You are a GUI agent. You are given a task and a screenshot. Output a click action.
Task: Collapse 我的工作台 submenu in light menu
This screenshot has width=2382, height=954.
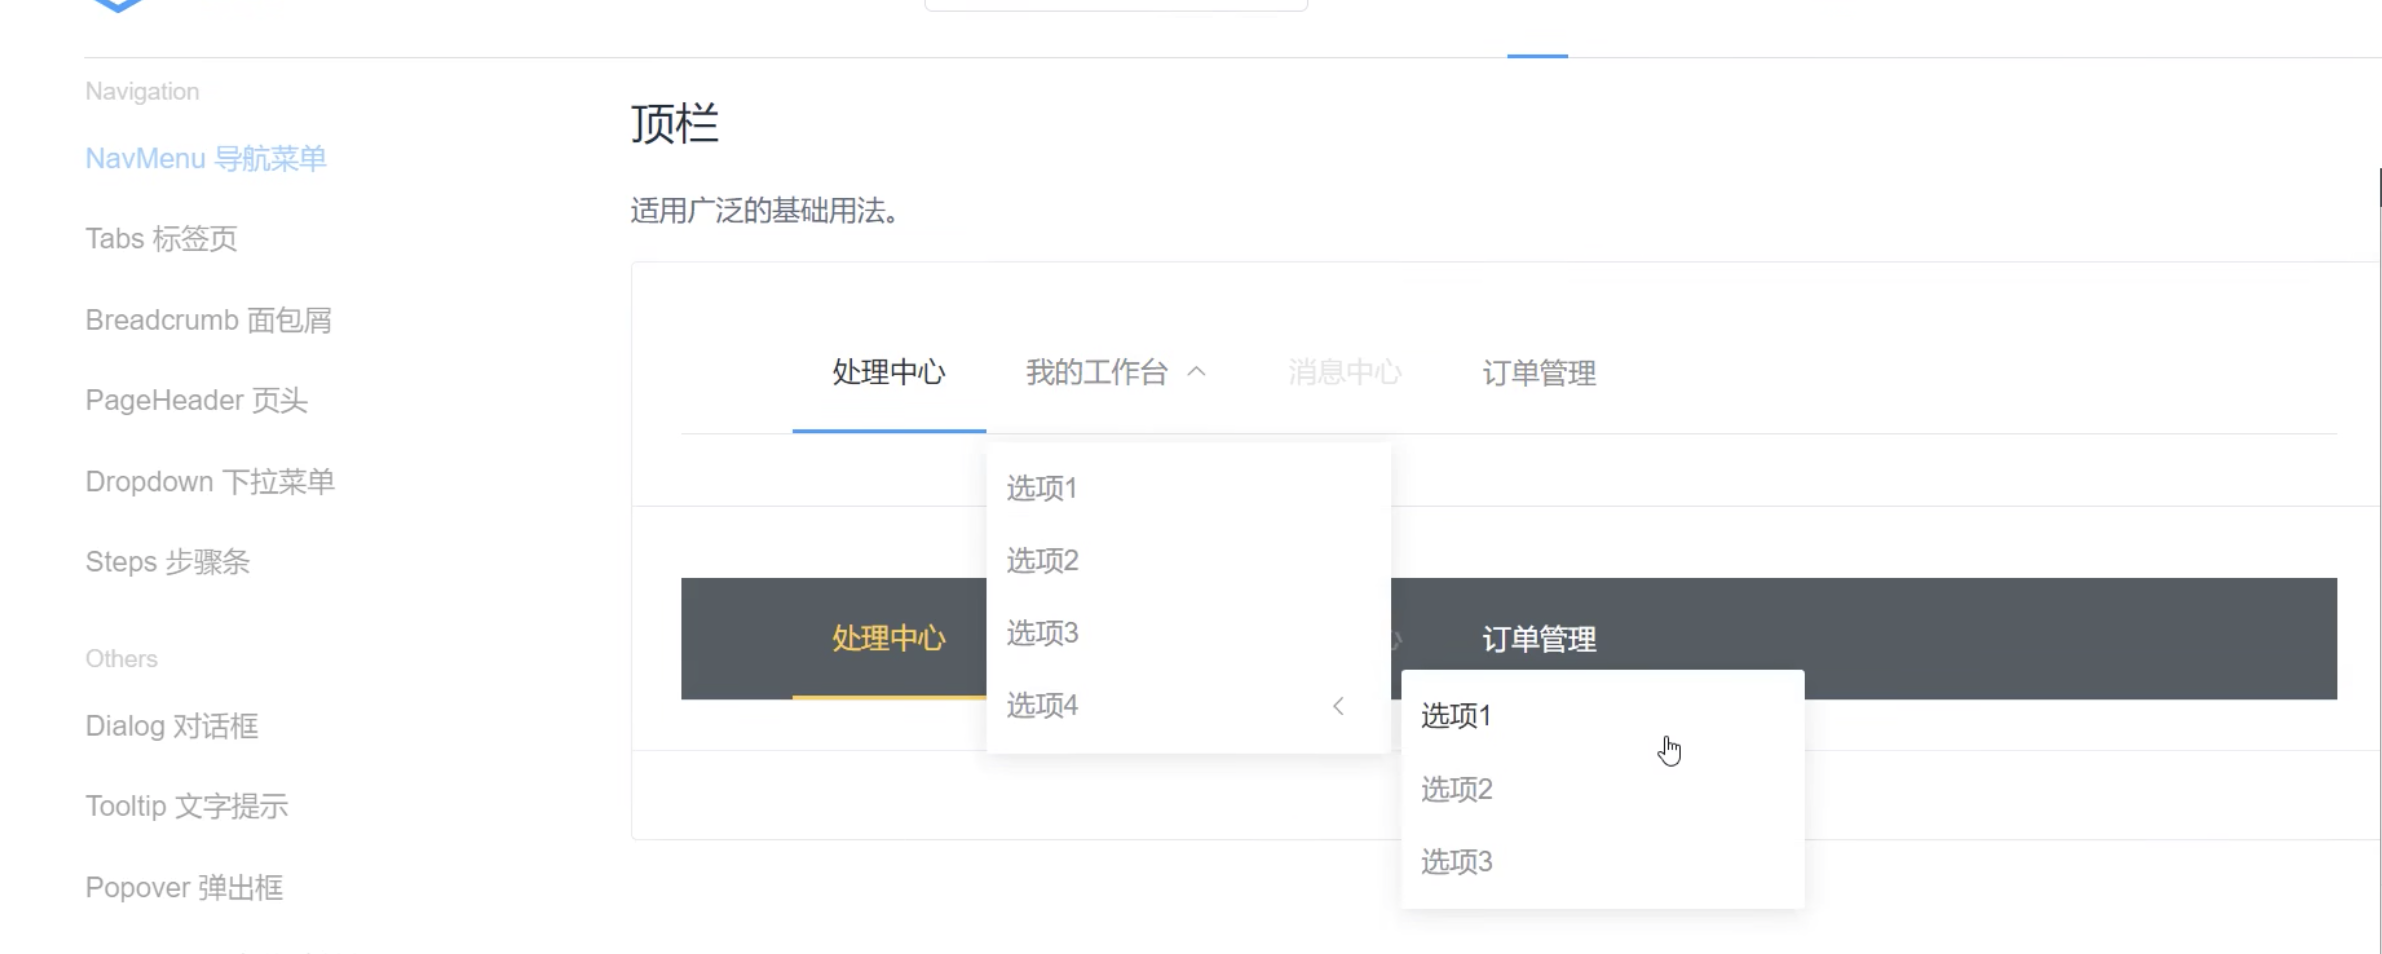[x=1116, y=373]
